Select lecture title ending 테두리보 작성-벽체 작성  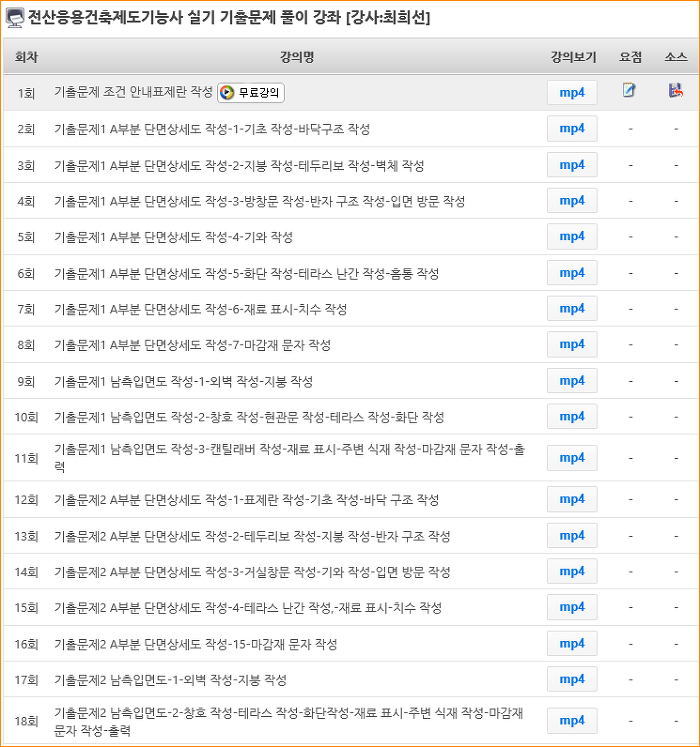click(x=239, y=166)
